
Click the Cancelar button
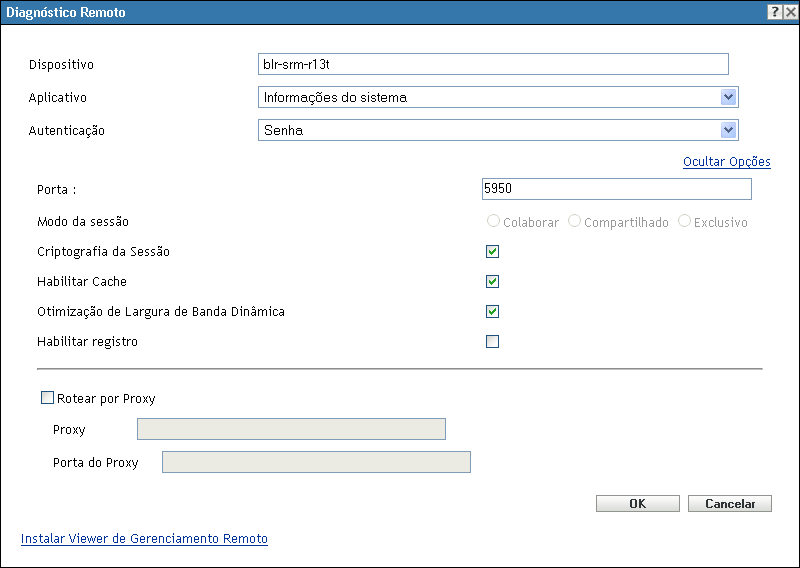point(729,504)
